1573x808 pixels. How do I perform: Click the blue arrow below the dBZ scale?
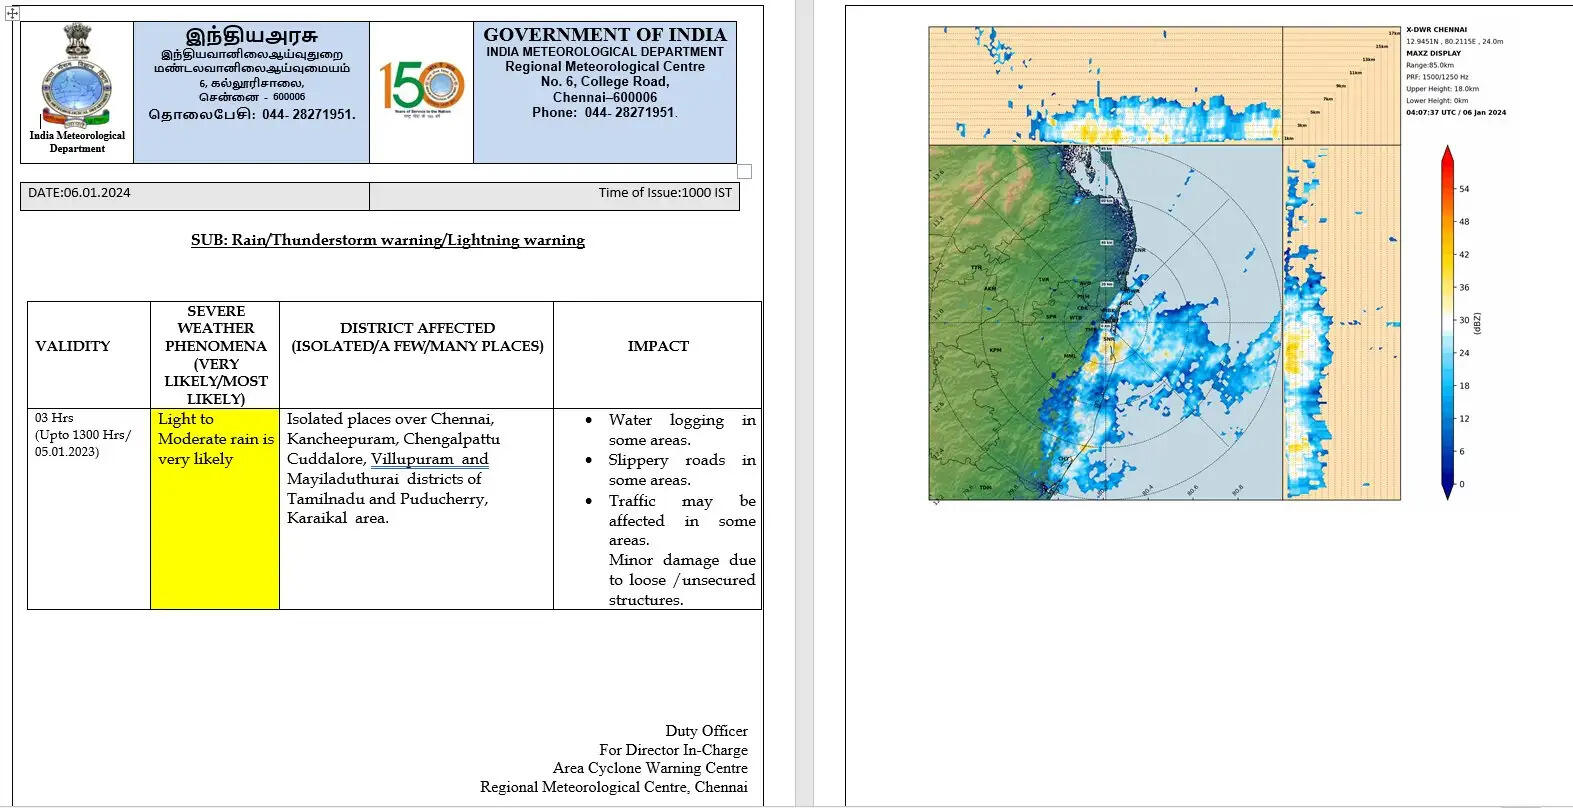[x=1447, y=490]
